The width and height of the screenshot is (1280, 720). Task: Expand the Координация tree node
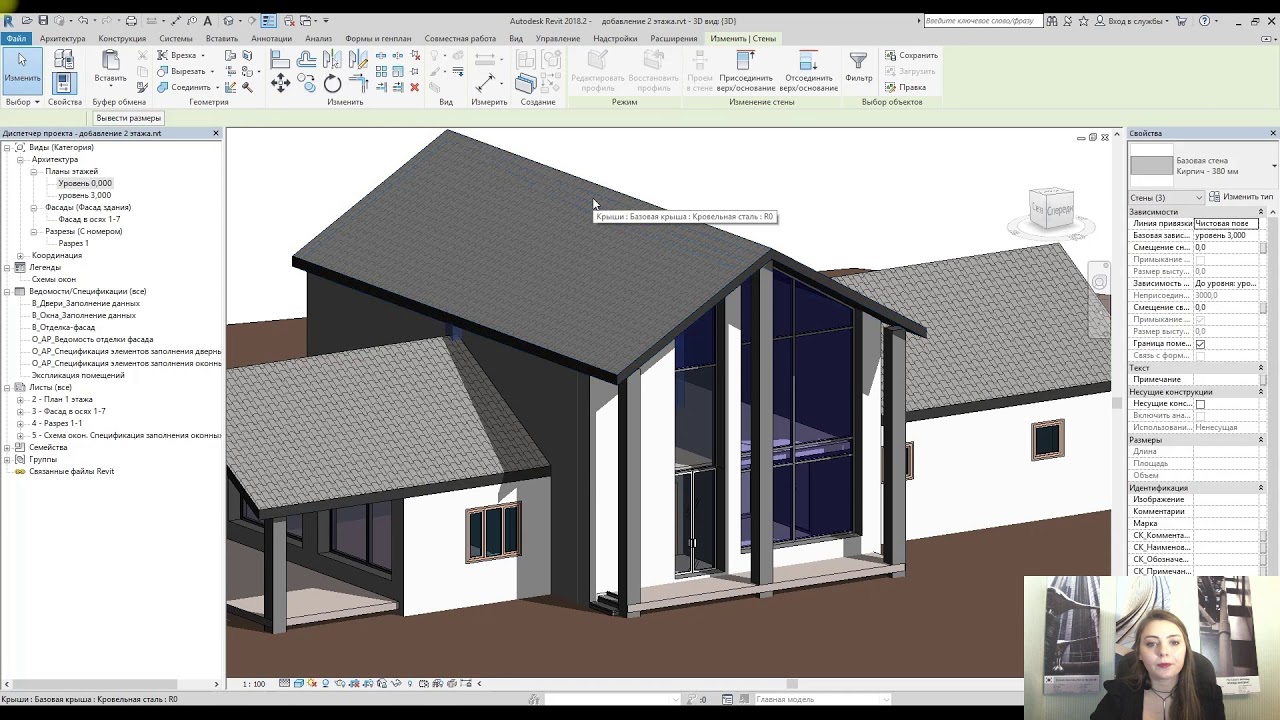point(20,256)
